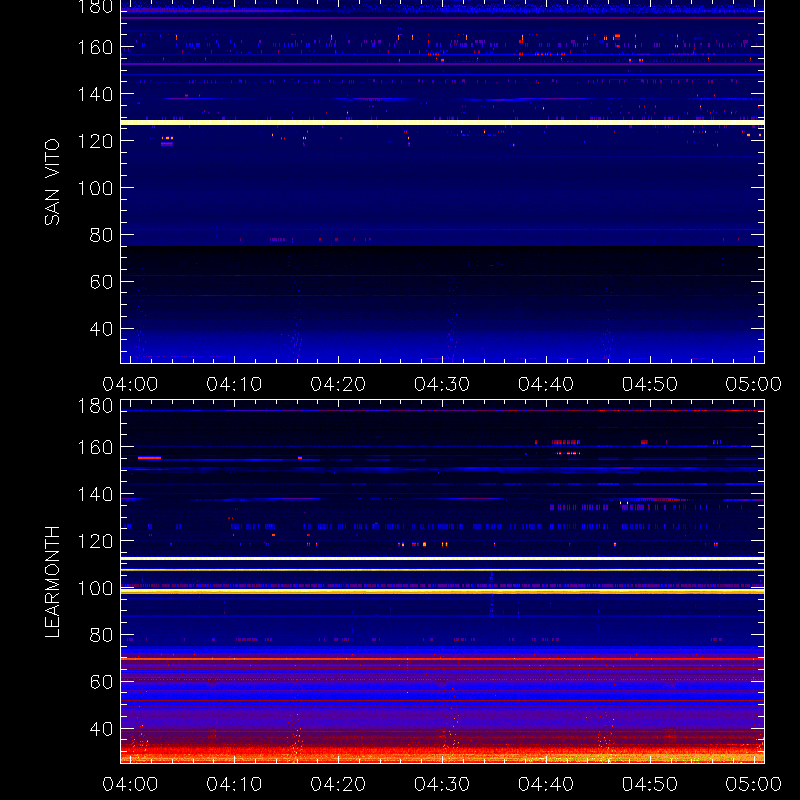Select the 40 tick label on the Learmonth plot
The width and height of the screenshot is (800, 800).
102,729
